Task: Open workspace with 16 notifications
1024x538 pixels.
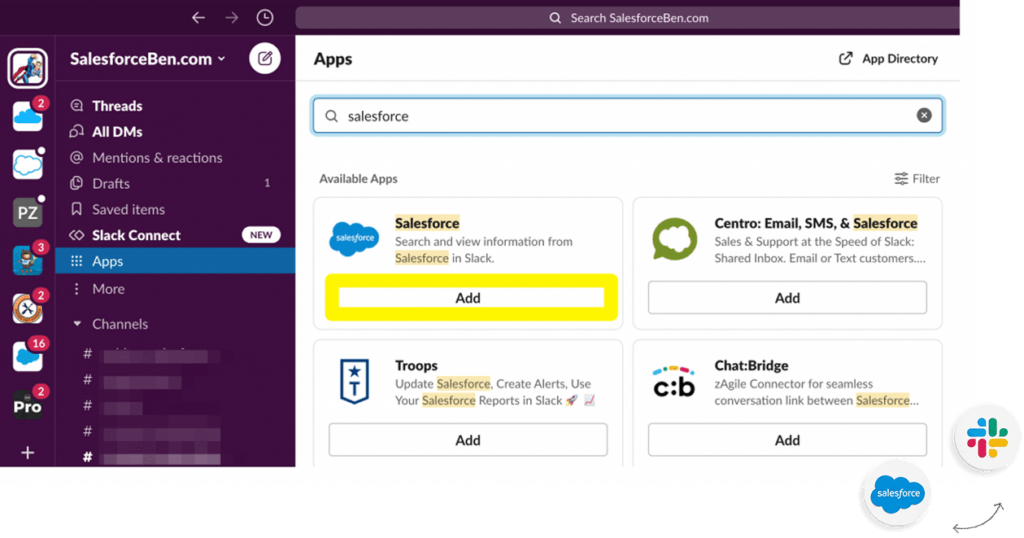Action: click(27, 356)
